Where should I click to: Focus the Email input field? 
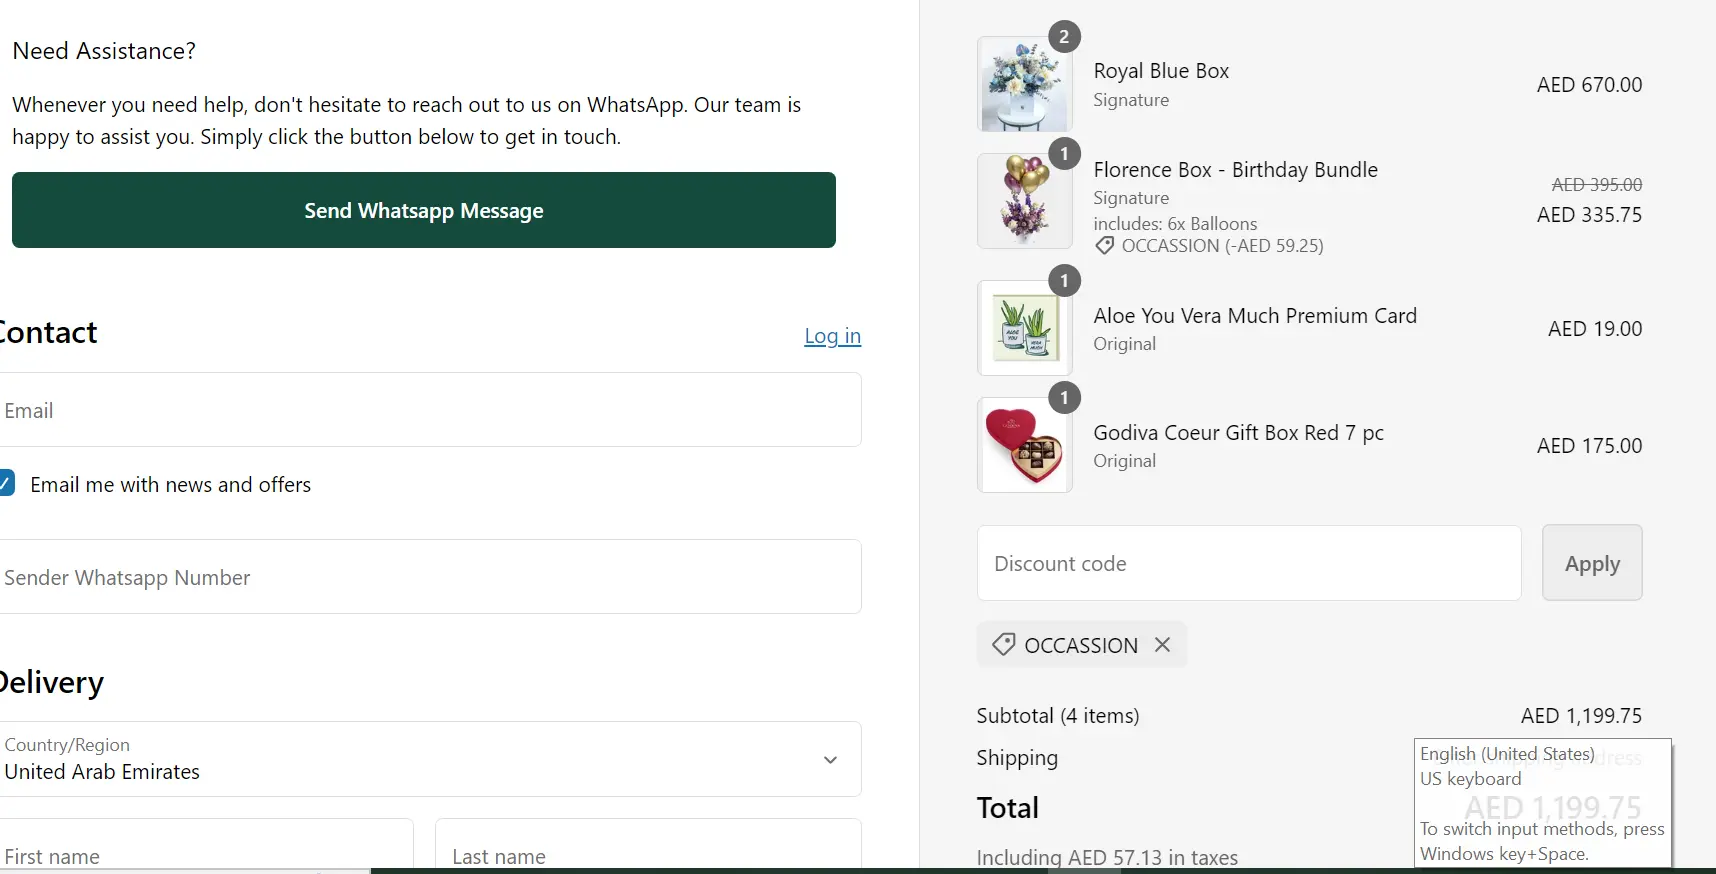[430, 410]
